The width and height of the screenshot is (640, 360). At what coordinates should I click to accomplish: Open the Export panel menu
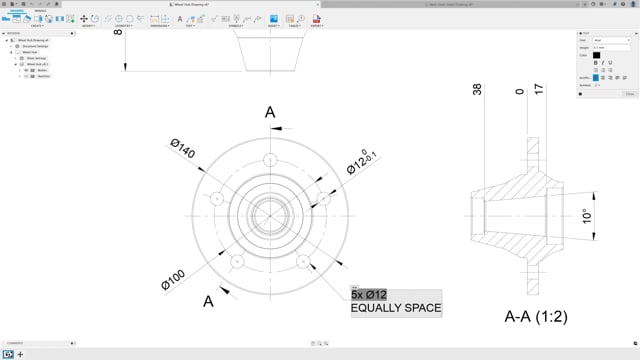(x=316, y=26)
